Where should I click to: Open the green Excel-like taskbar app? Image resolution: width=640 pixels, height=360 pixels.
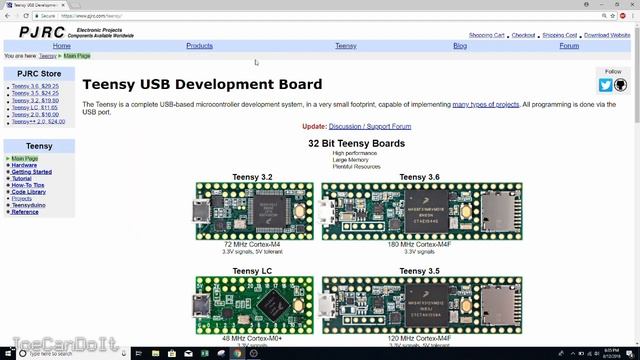point(204,353)
